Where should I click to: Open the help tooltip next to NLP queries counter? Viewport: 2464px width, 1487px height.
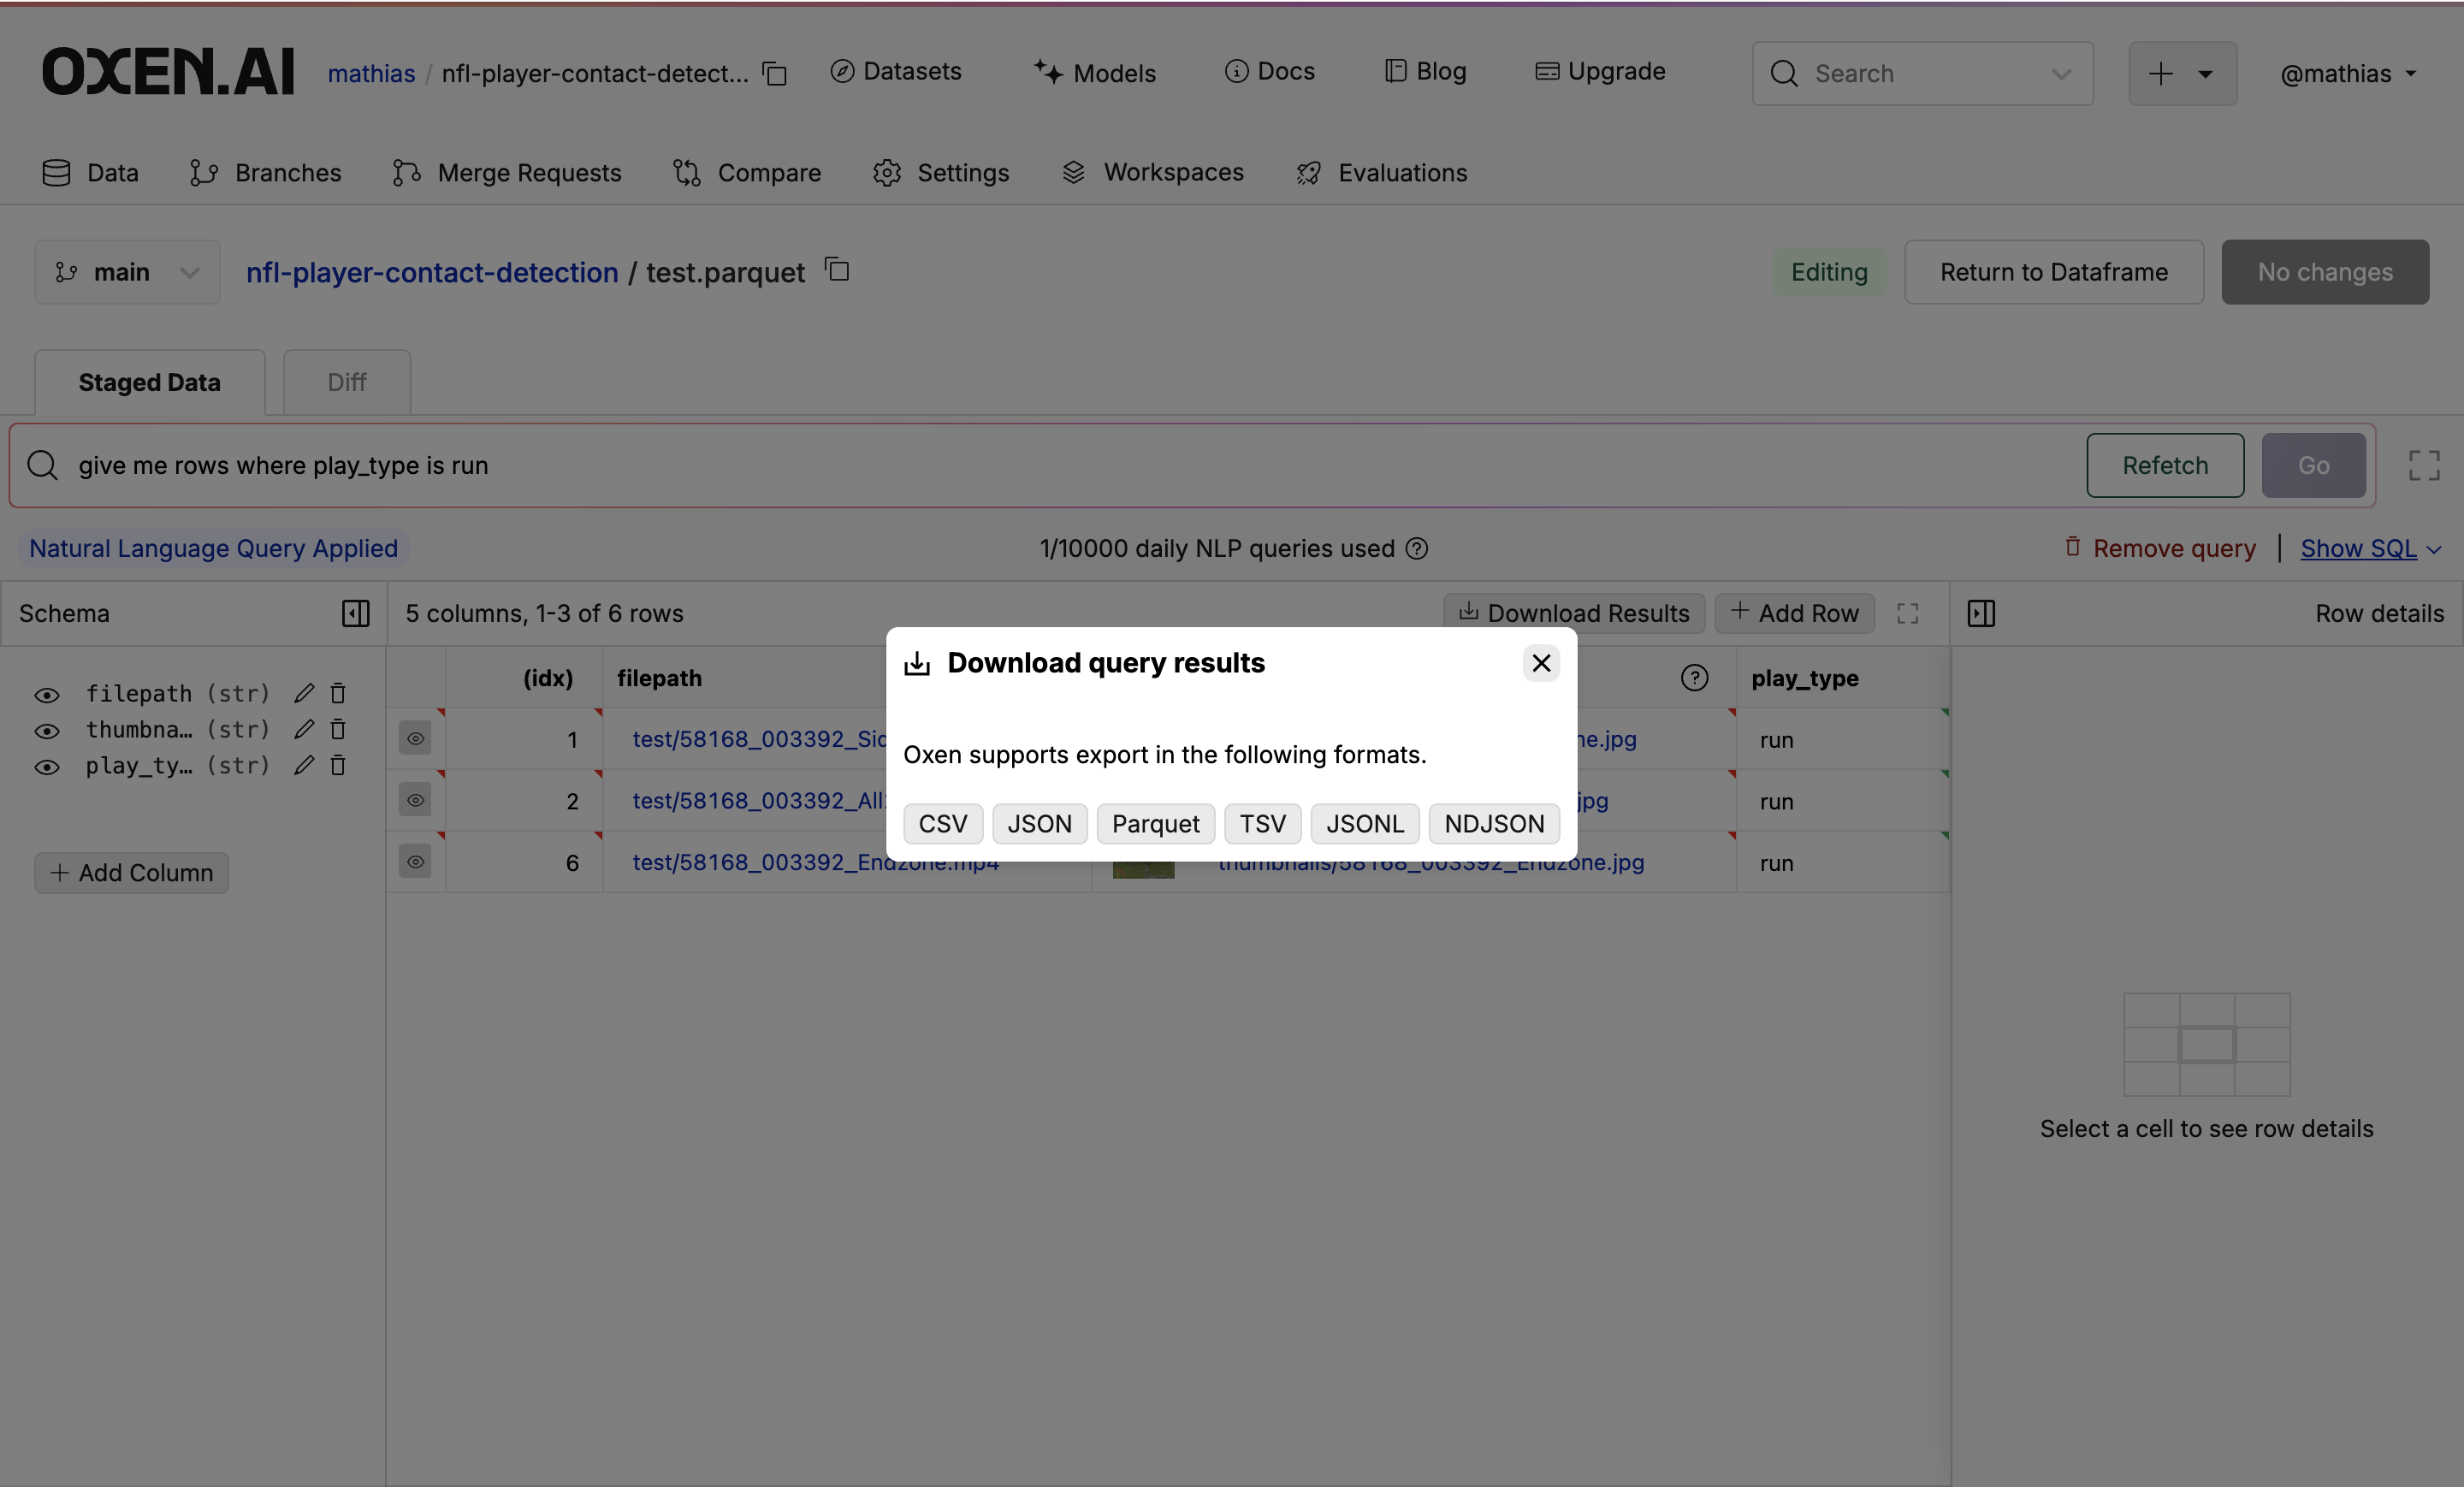click(1417, 549)
